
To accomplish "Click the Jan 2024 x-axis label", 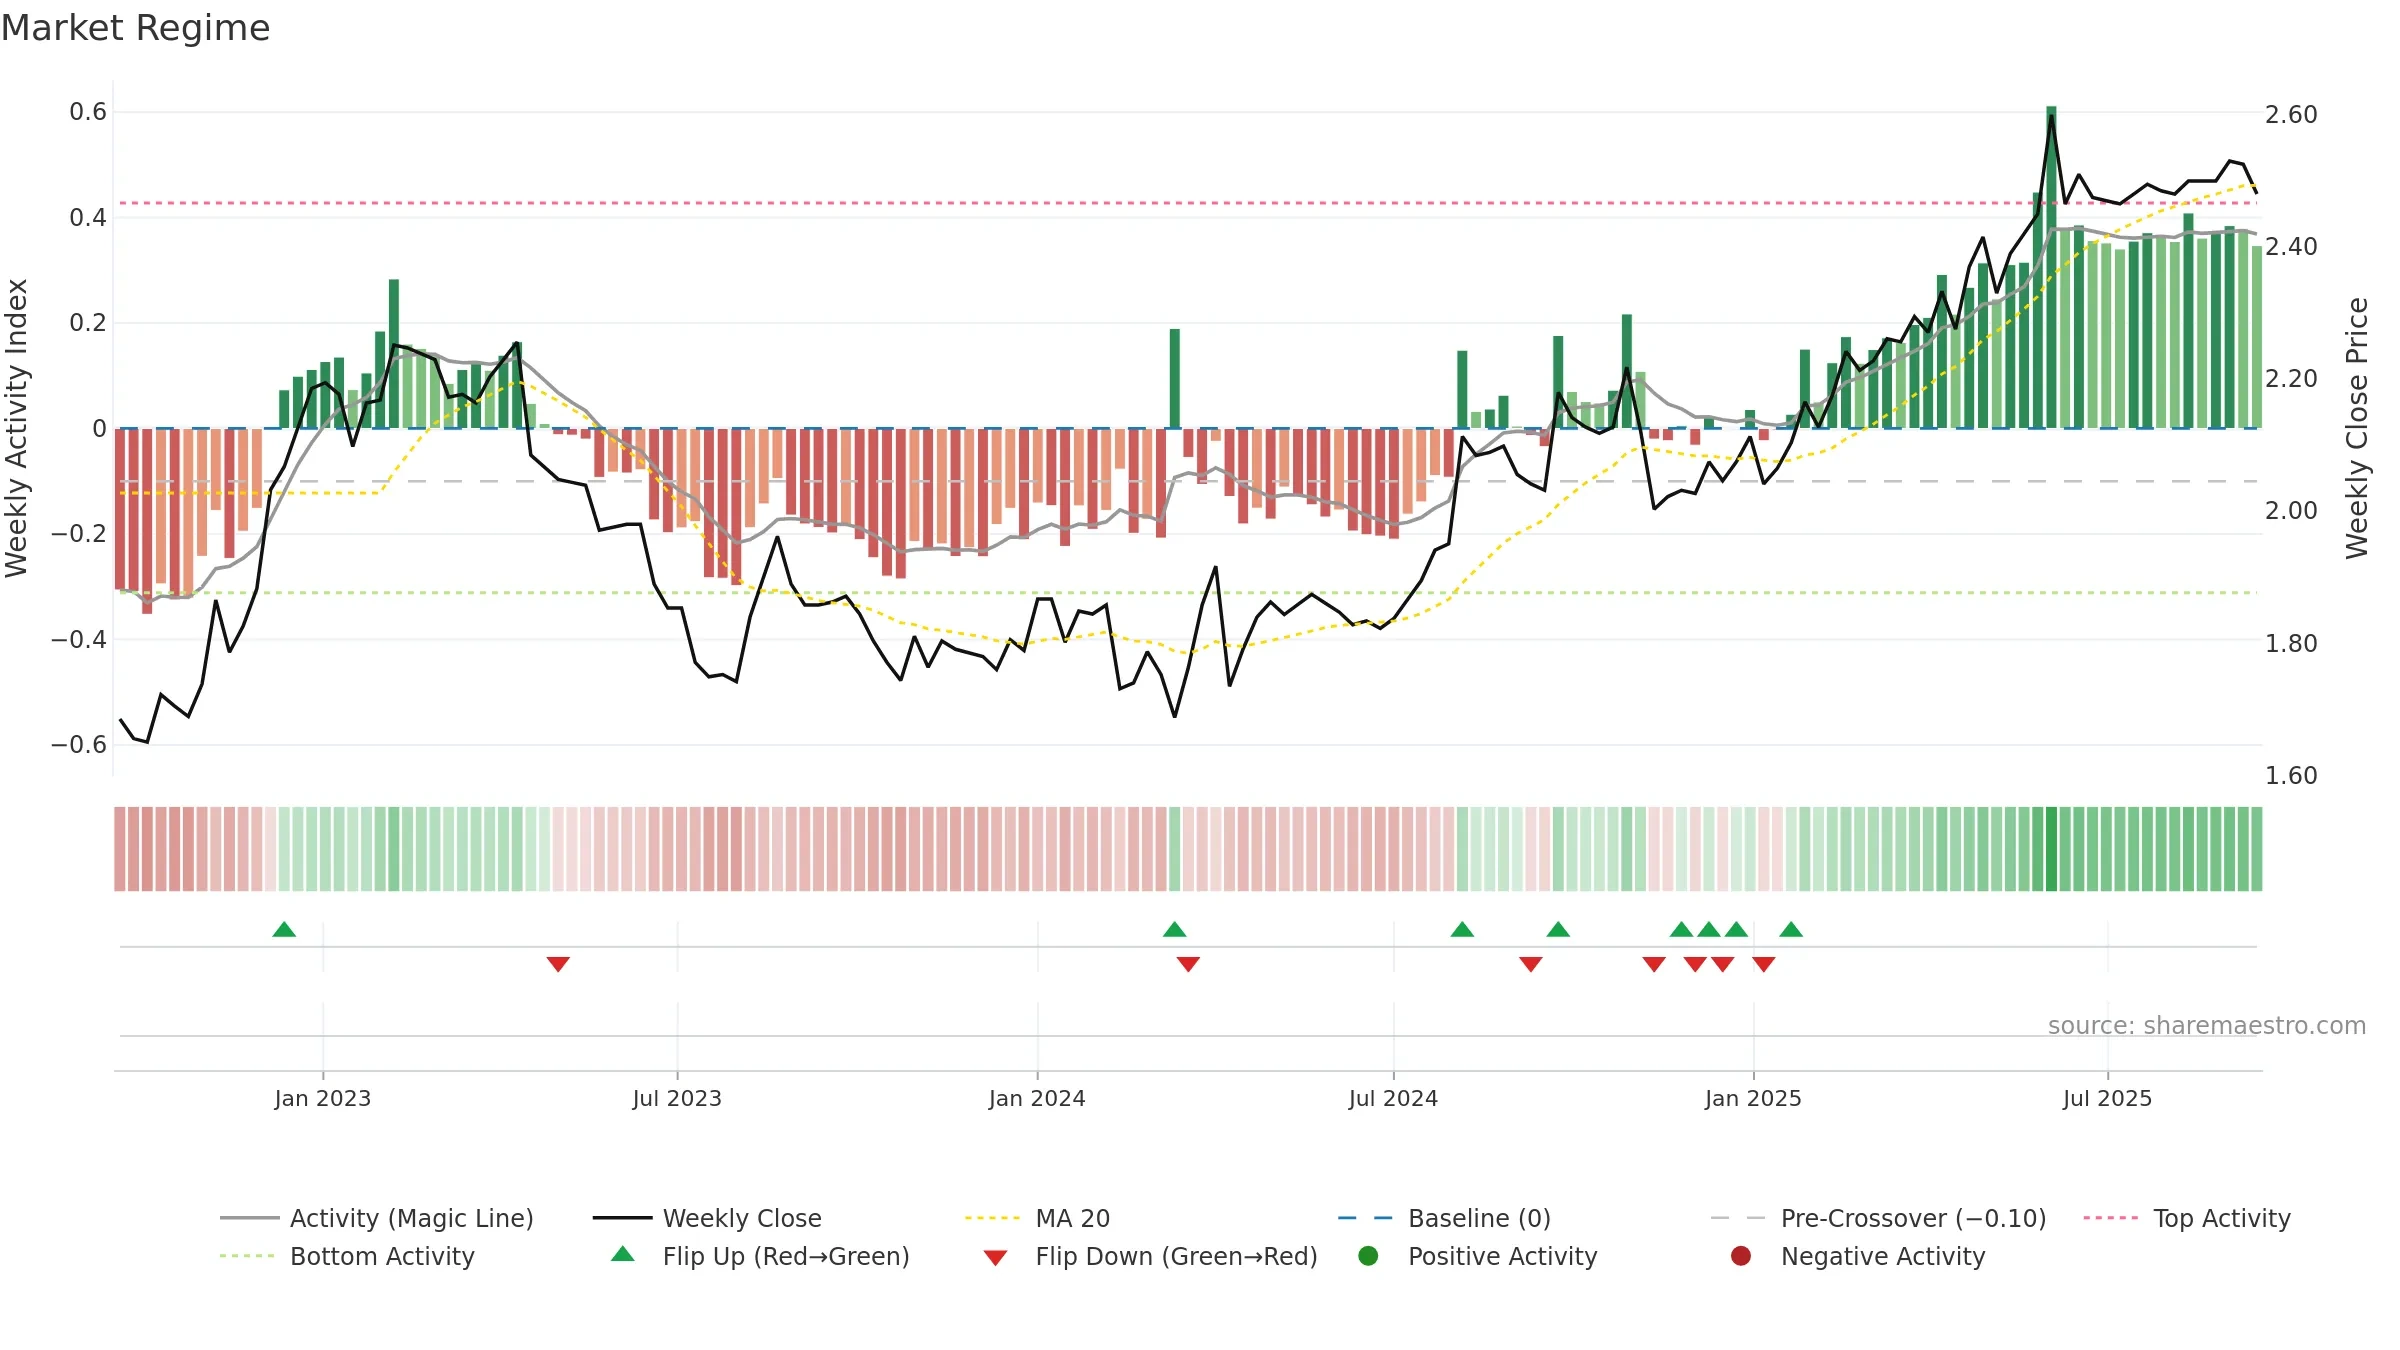I will 1037,1098.
